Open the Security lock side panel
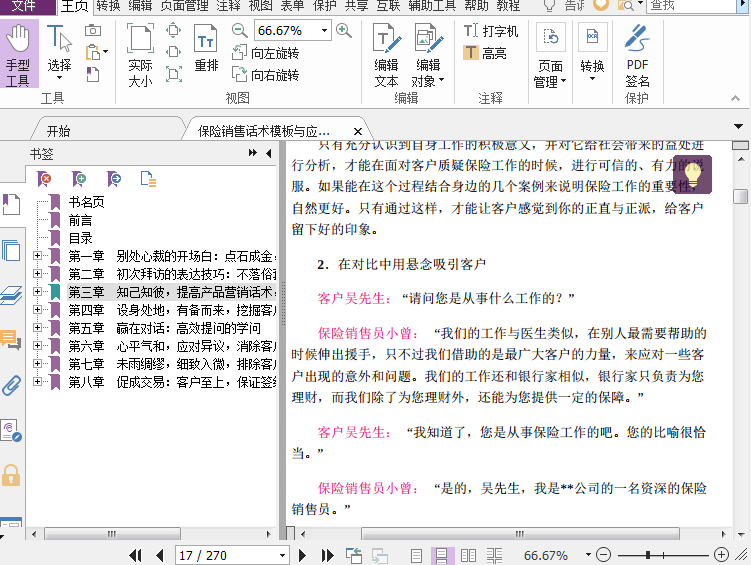 (11, 475)
